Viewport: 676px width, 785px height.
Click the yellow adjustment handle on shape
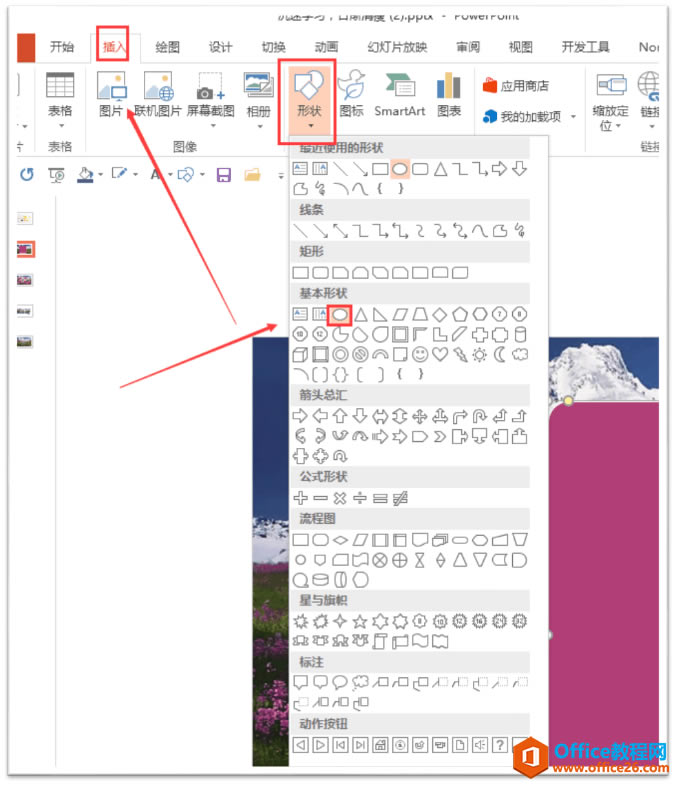pyautogui.click(x=568, y=401)
